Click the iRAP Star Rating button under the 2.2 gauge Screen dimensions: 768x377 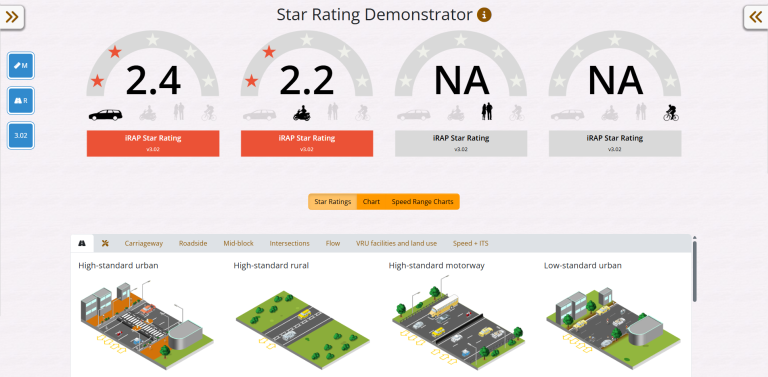tap(307, 143)
